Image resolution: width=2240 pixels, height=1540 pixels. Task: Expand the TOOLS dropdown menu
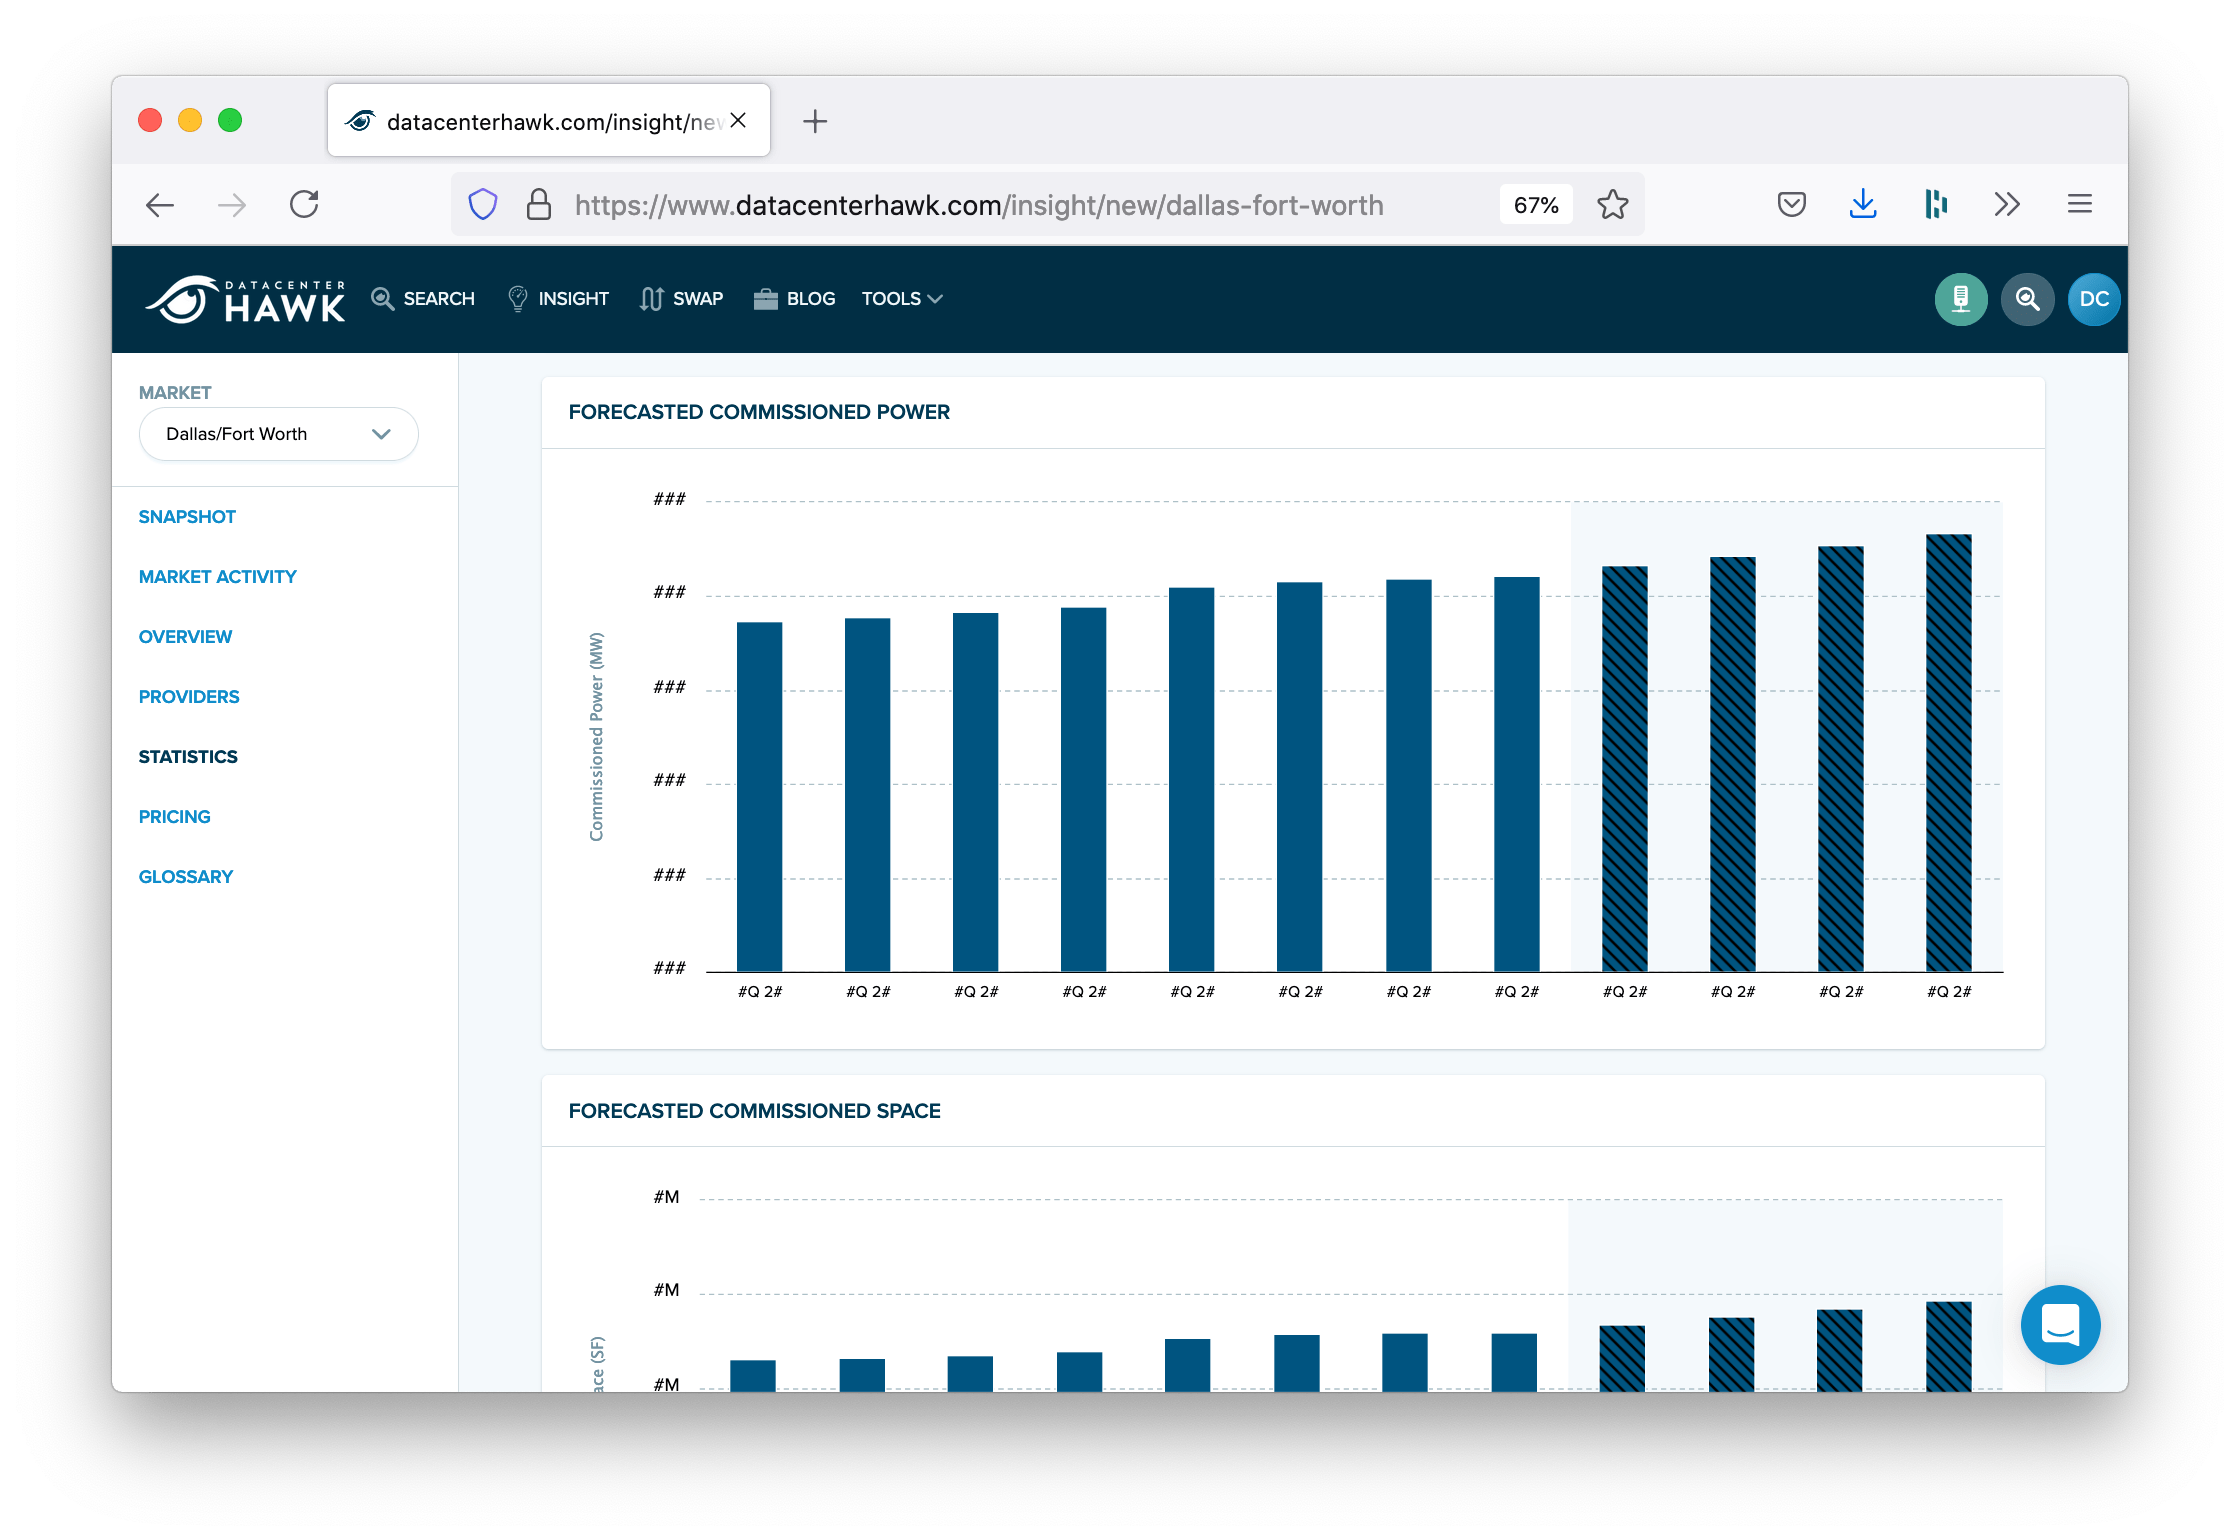902,299
